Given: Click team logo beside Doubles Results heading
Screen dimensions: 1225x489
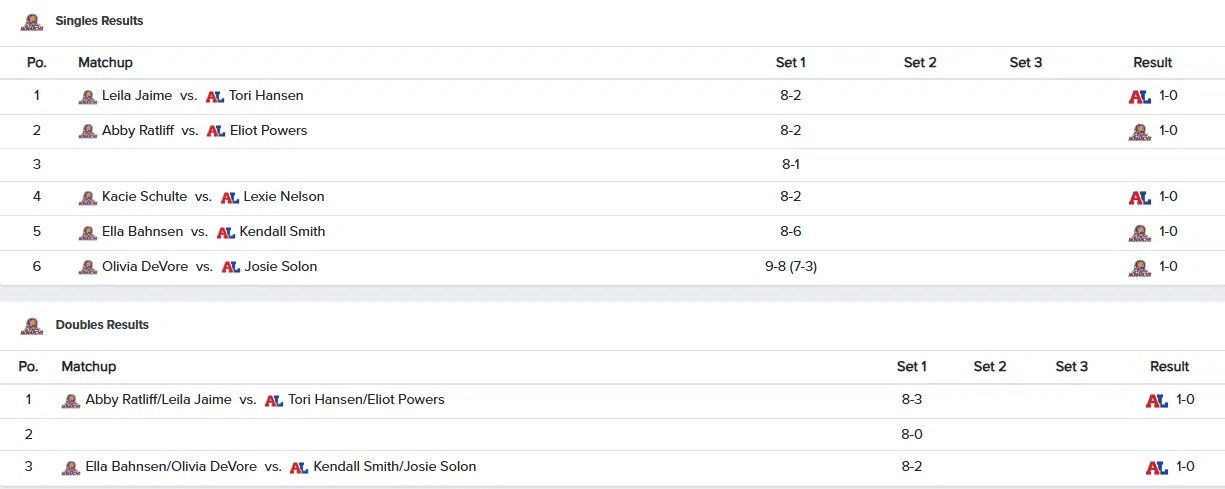Looking at the screenshot, I should 33,326.
